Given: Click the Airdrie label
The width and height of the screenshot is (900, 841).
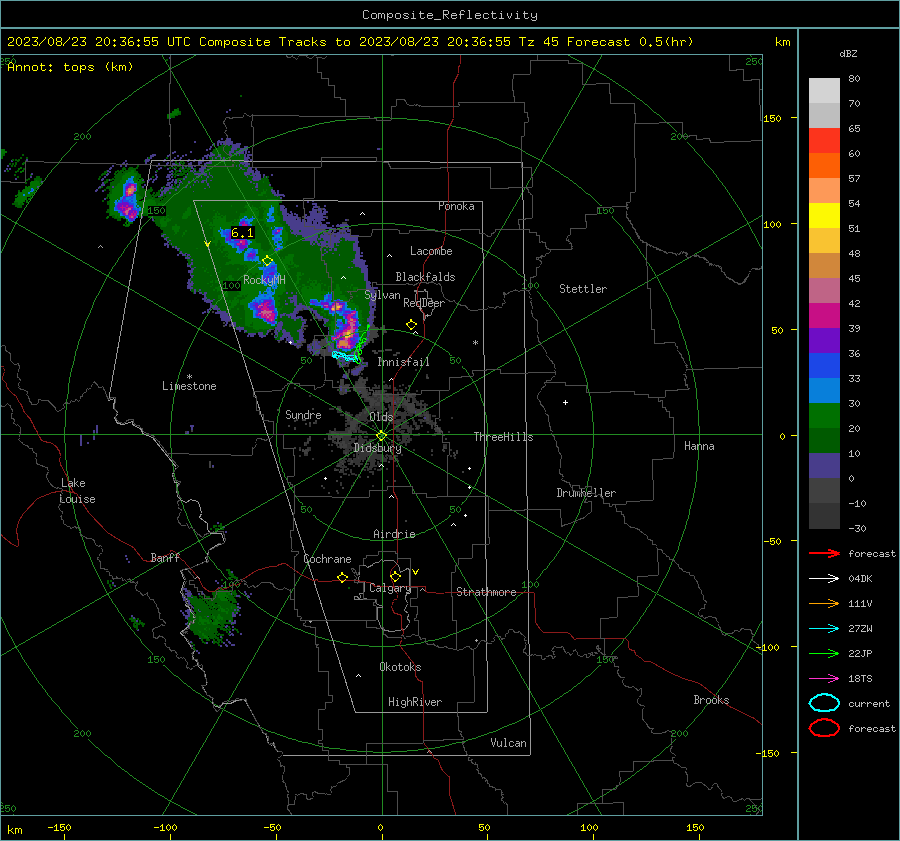Looking at the screenshot, I should pyautogui.click(x=394, y=534).
